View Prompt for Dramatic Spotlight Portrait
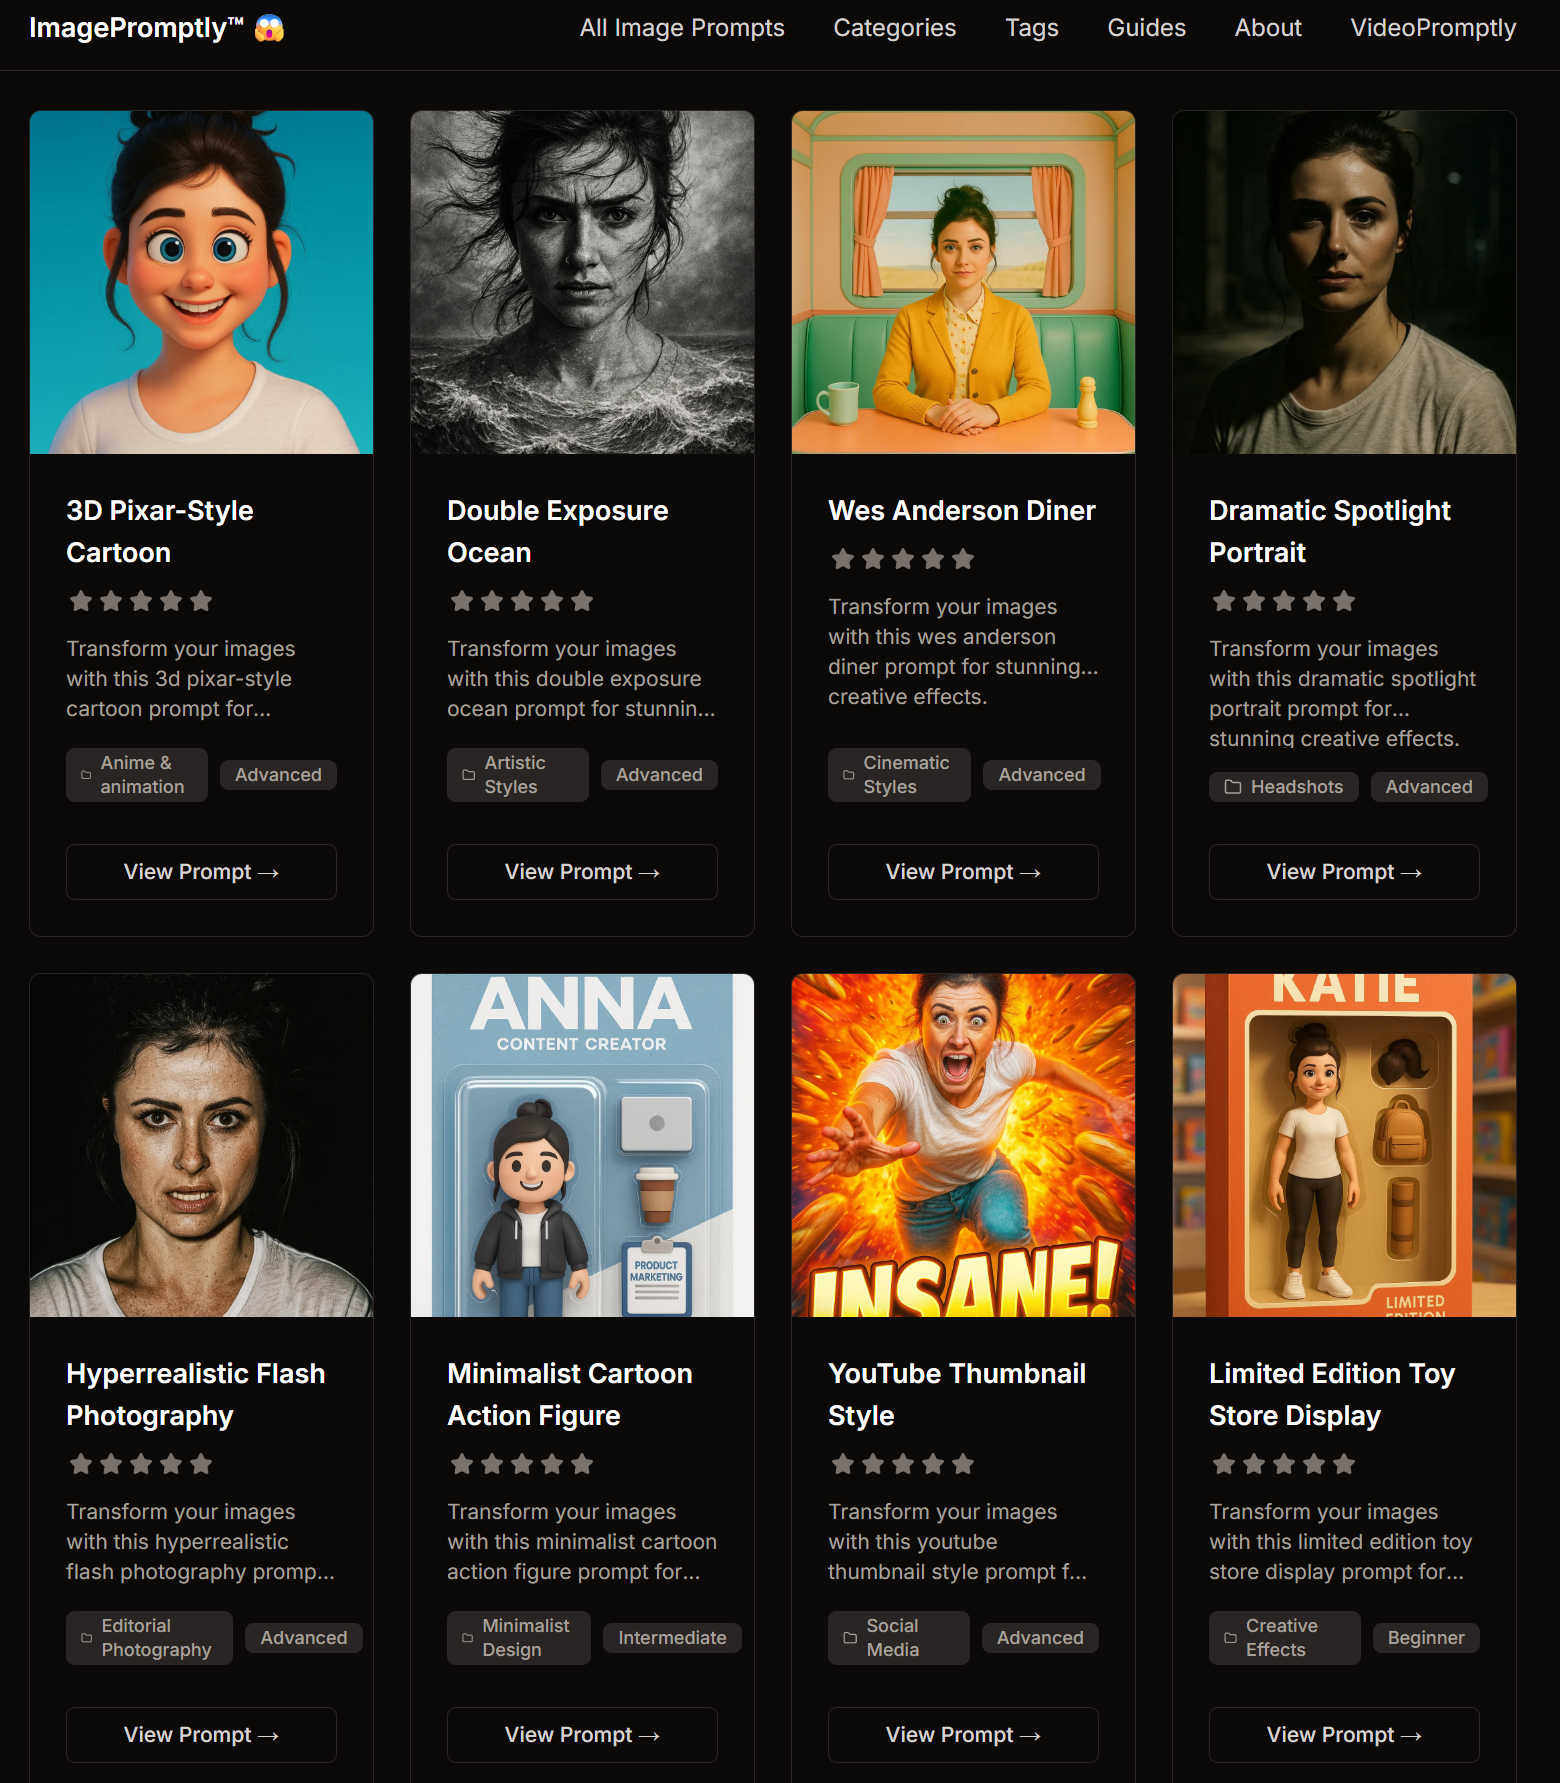Image resolution: width=1560 pixels, height=1783 pixels. (x=1344, y=872)
